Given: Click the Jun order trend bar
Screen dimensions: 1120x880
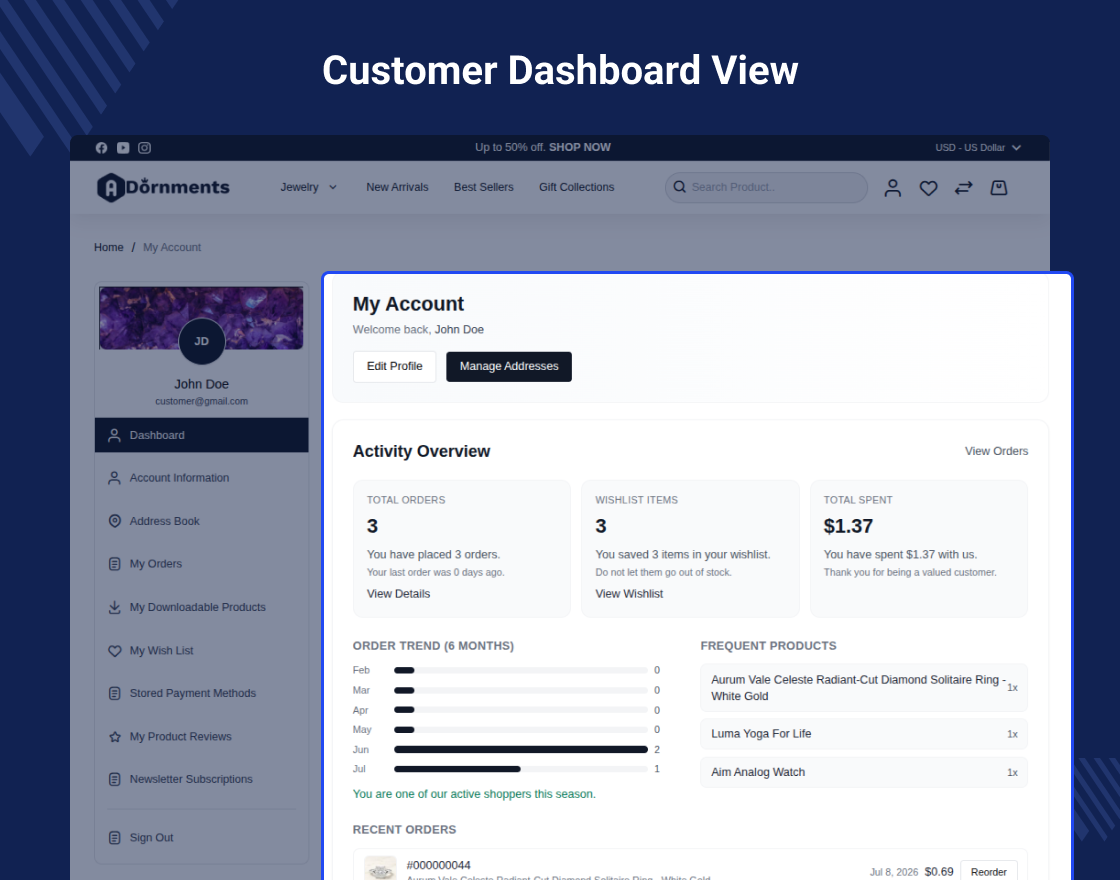Looking at the screenshot, I should pyautogui.click(x=521, y=749).
